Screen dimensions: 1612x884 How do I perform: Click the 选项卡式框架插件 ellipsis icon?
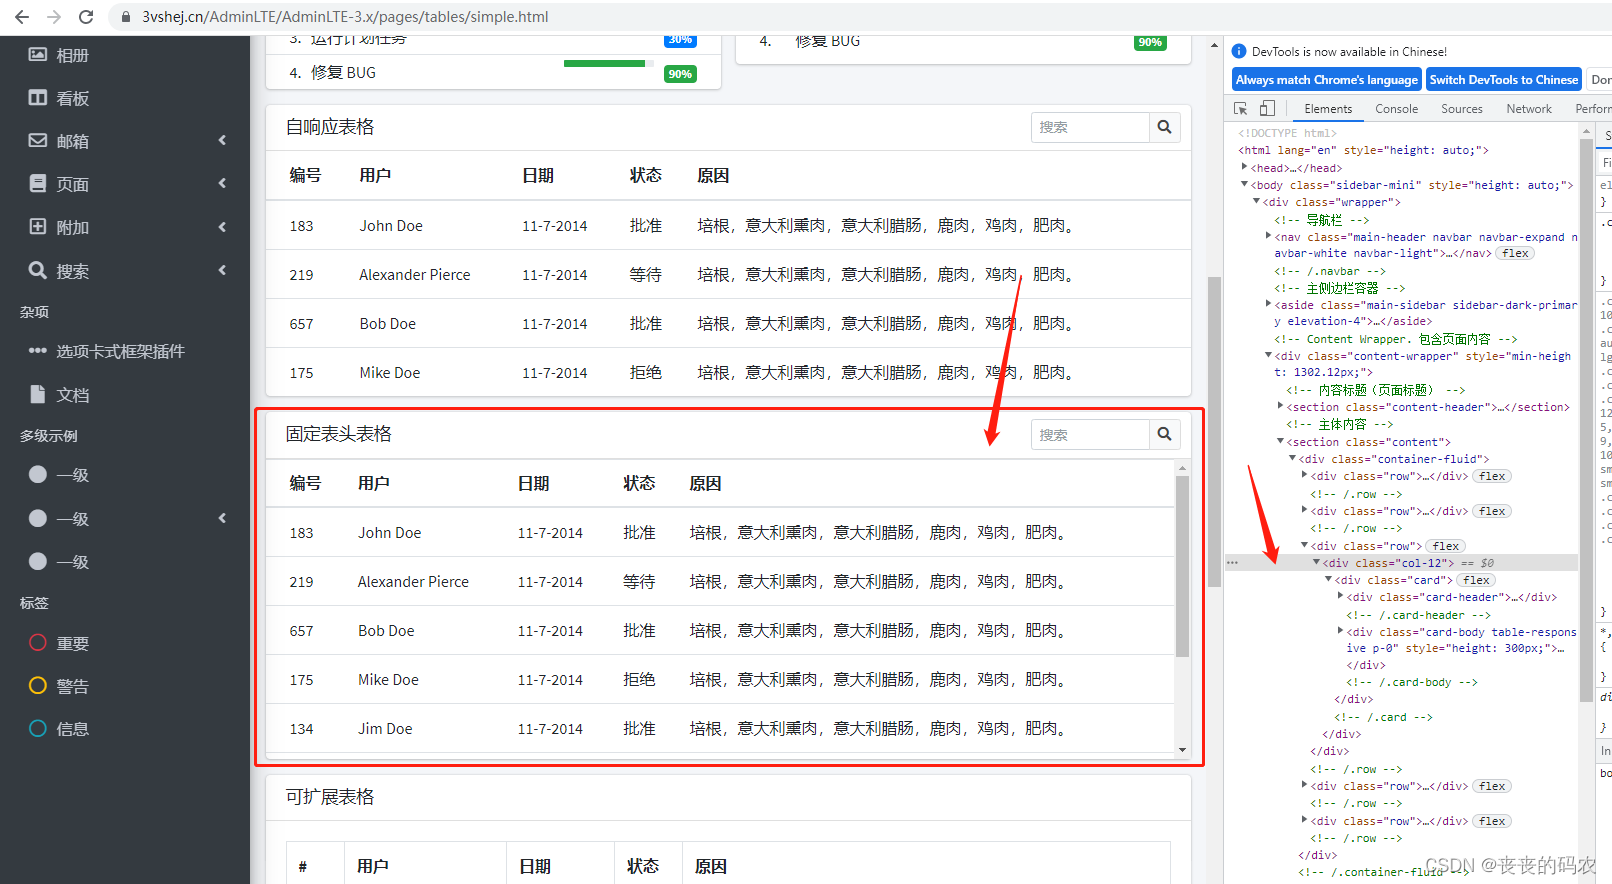(x=38, y=351)
